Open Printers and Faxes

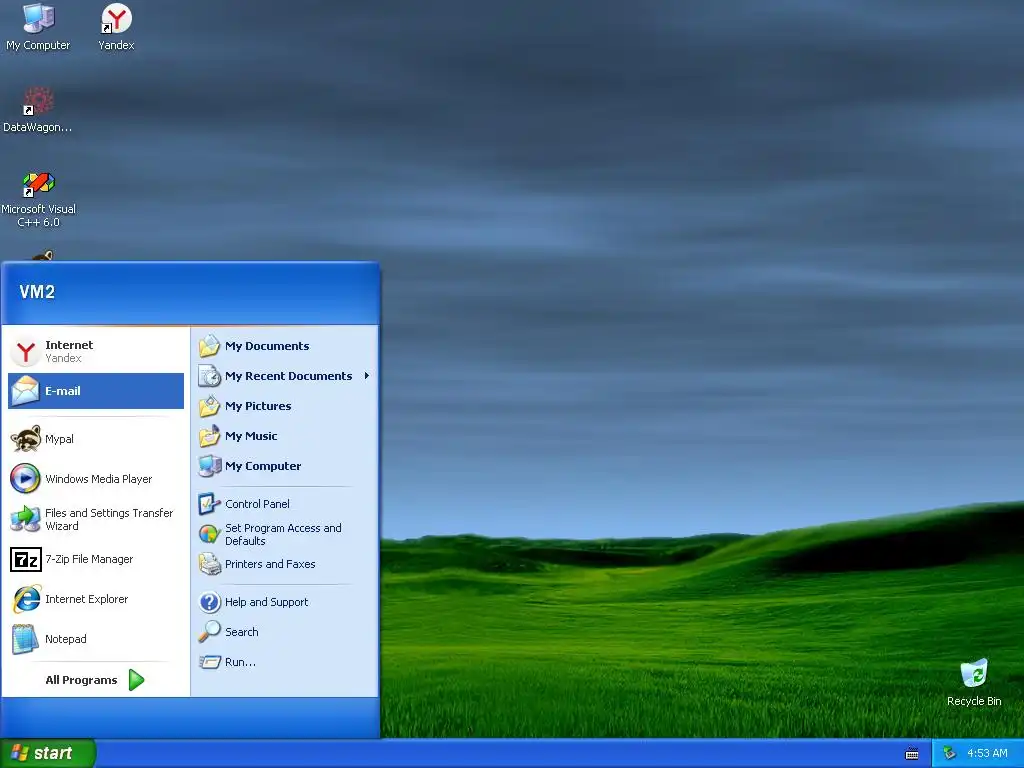[284, 564]
